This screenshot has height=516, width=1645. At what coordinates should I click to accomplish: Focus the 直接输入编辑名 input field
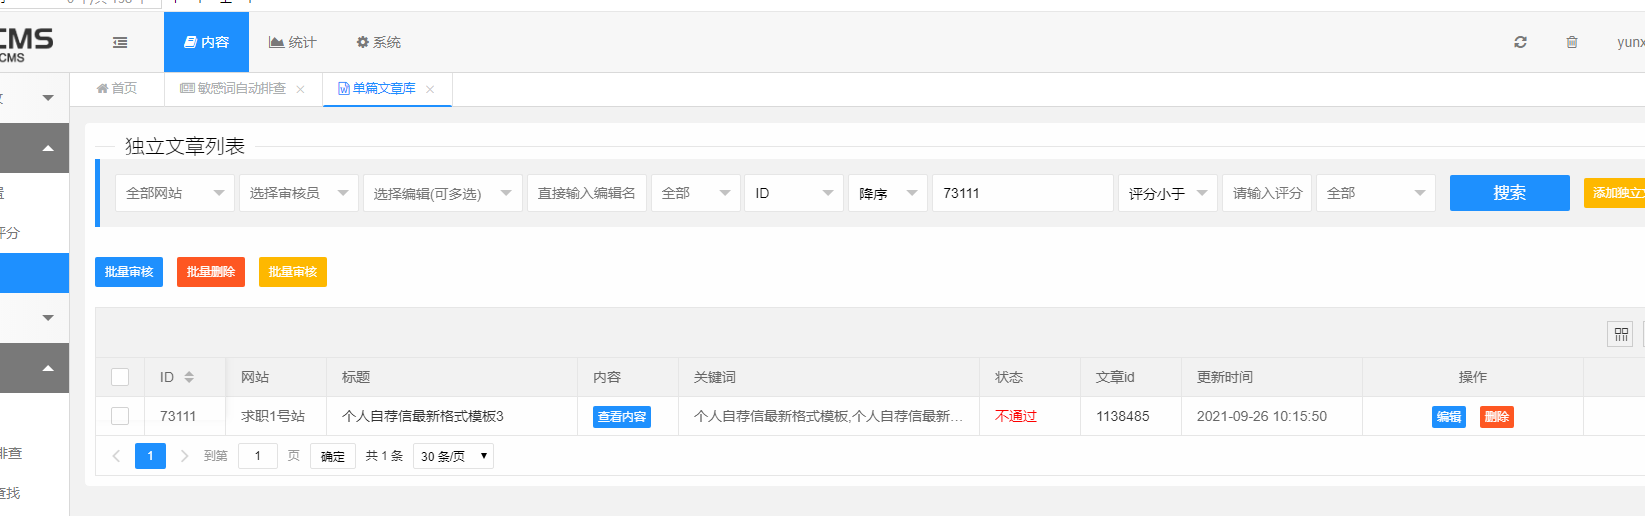(586, 193)
